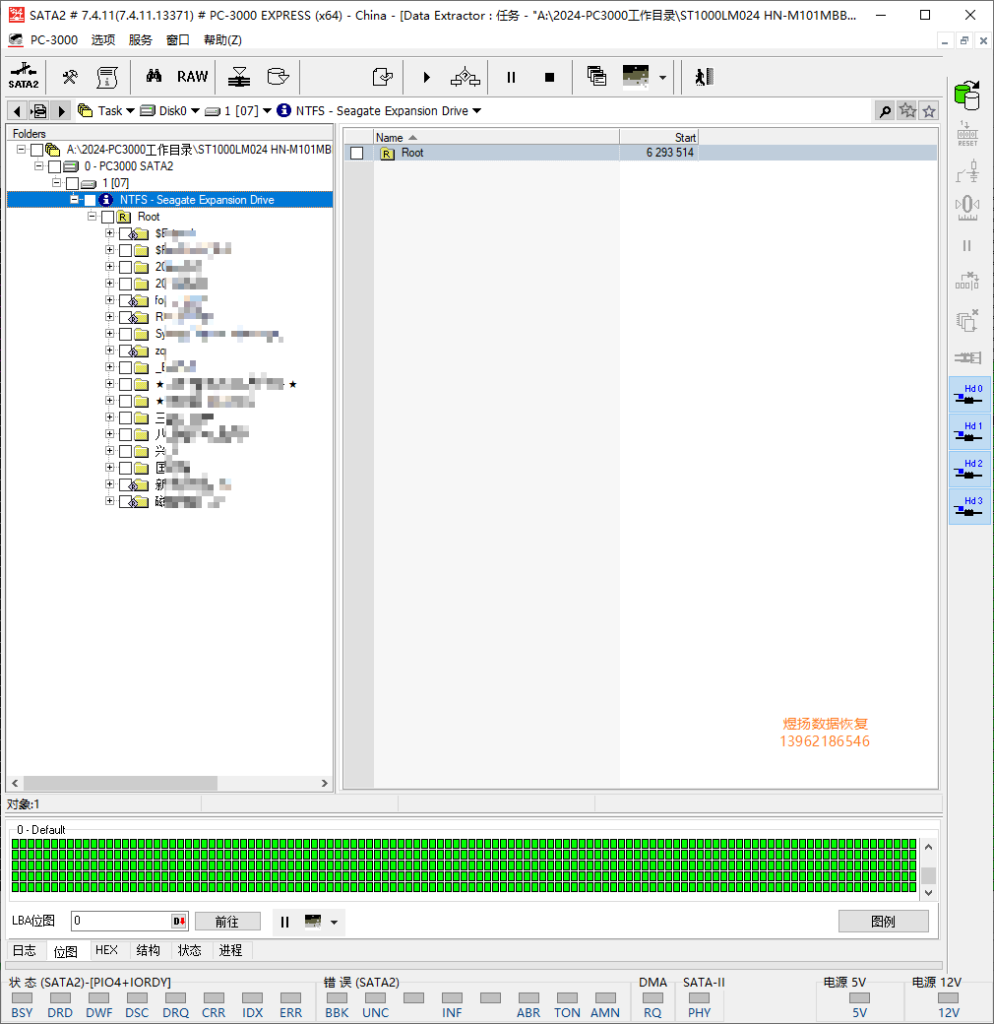Screen dimensions: 994x1024
Task: Click the RESET icon in right sidebar
Action: [x=967, y=134]
